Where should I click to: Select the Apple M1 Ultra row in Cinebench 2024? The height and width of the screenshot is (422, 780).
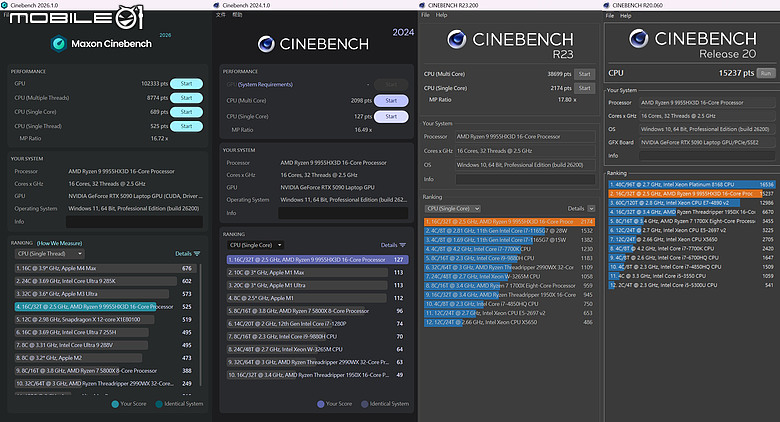pyautogui.click(x=317, y=286)
